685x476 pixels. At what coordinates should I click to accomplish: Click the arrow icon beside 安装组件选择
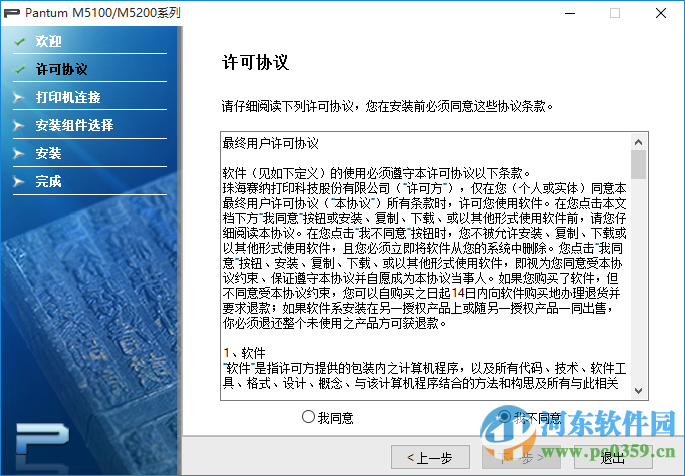point(18,125)
